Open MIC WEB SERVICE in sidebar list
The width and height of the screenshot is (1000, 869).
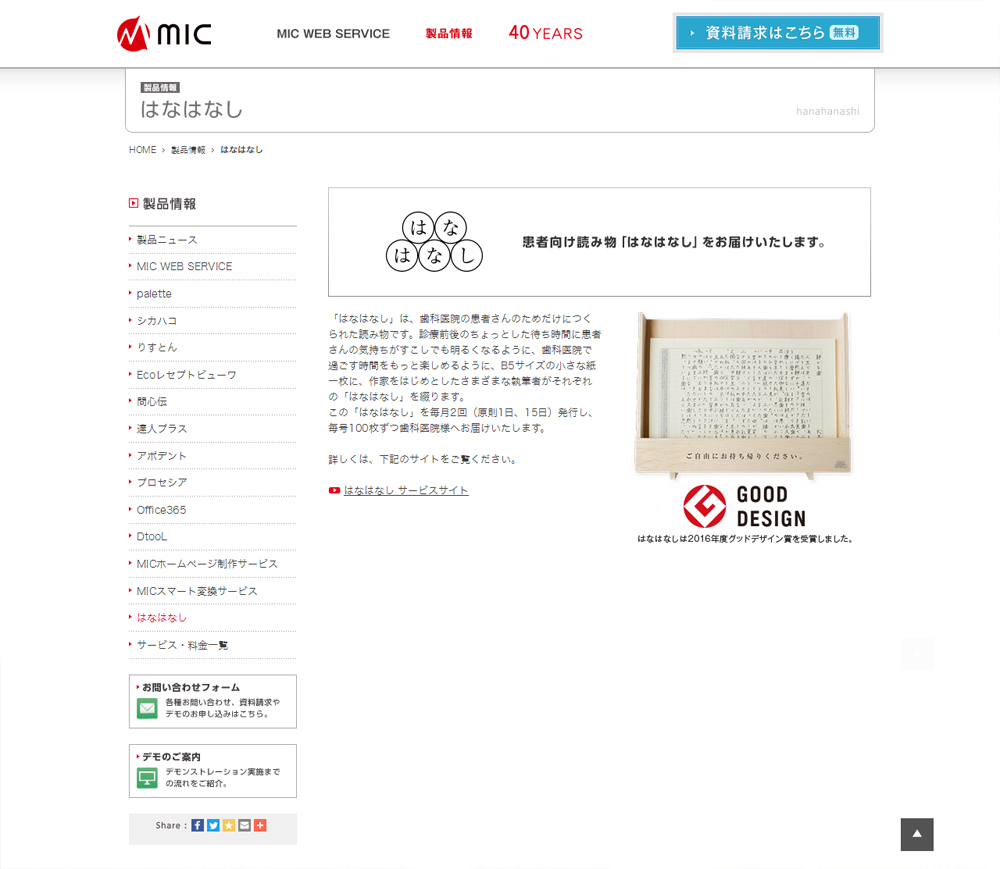pos(184,267)
